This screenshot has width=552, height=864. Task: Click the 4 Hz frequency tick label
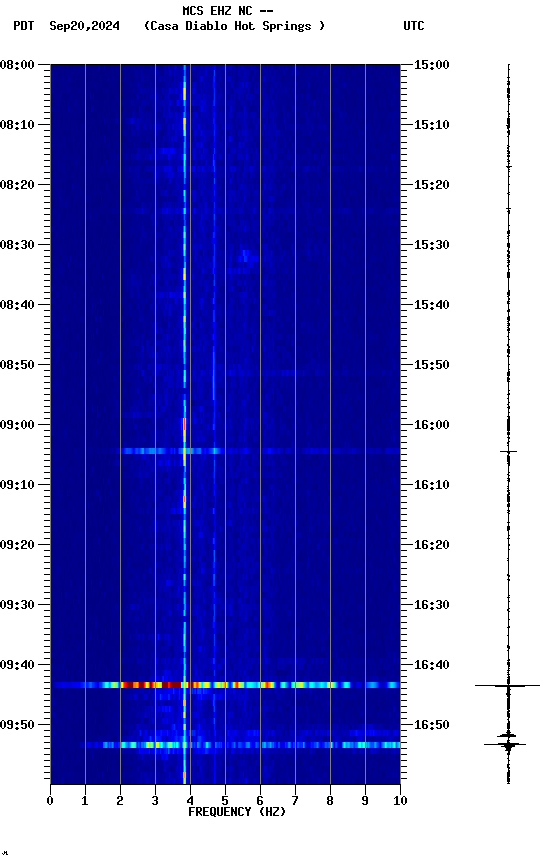tap(190, 801)
